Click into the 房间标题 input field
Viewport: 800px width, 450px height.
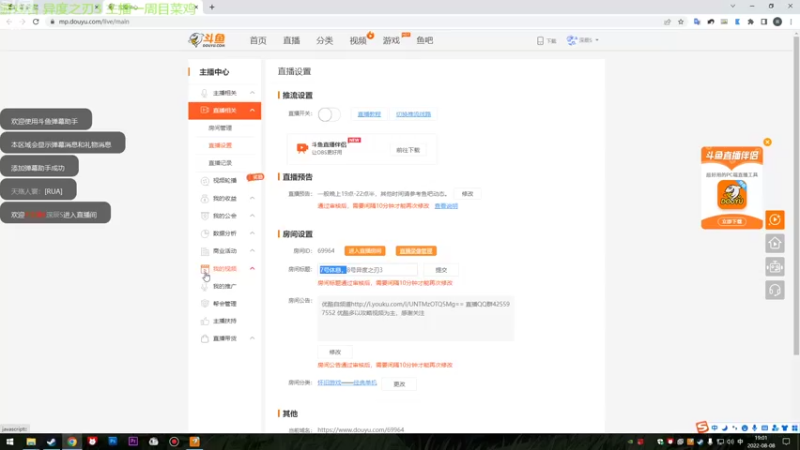(x=367, y=269)
